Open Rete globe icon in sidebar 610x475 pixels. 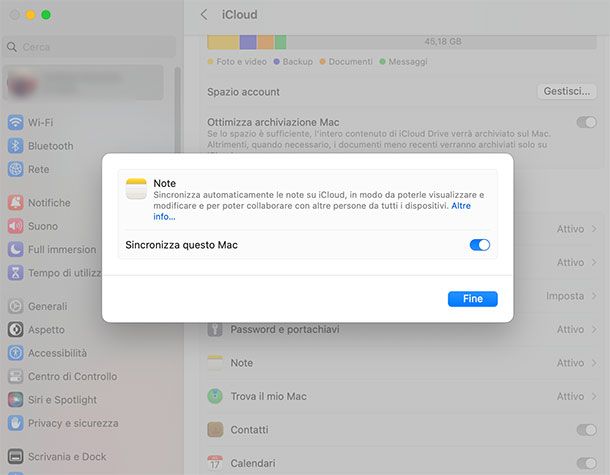16,169
